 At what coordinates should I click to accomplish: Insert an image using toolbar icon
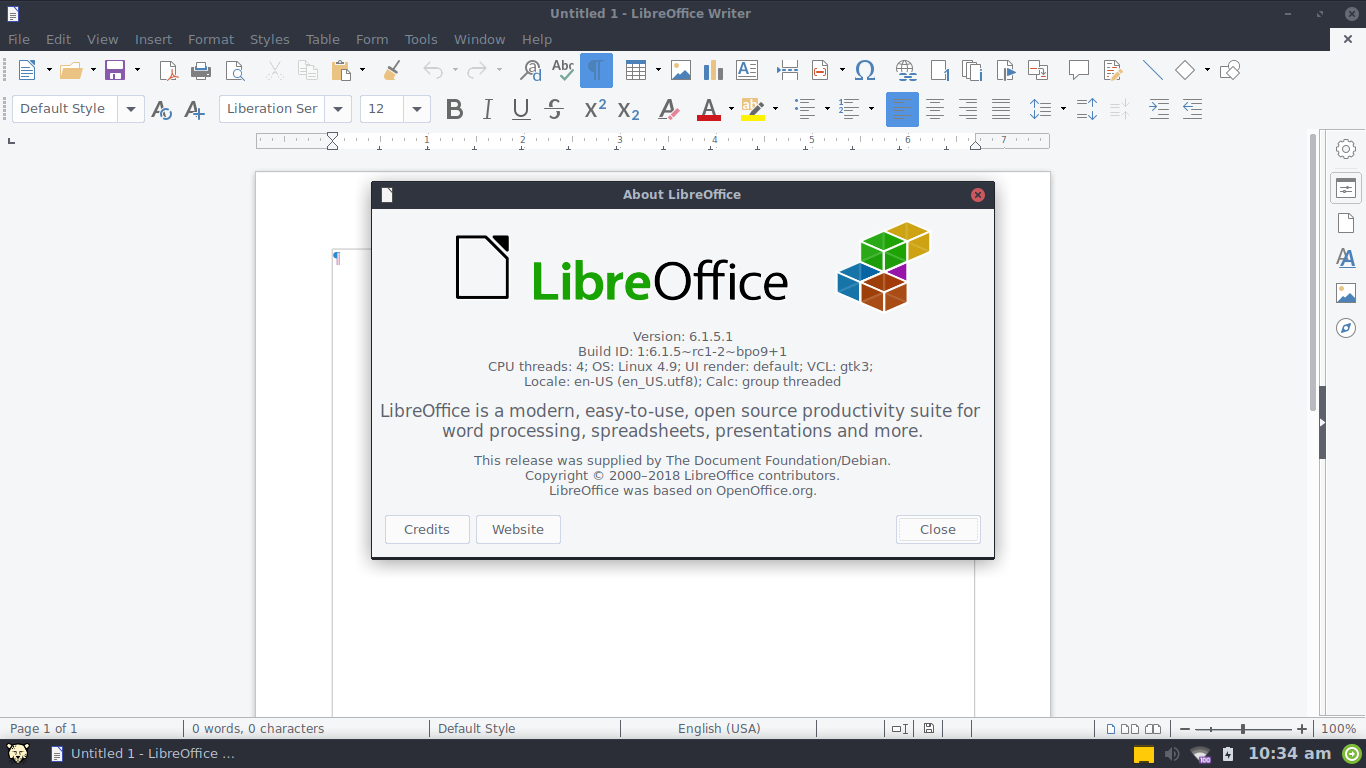pos(681,70)
